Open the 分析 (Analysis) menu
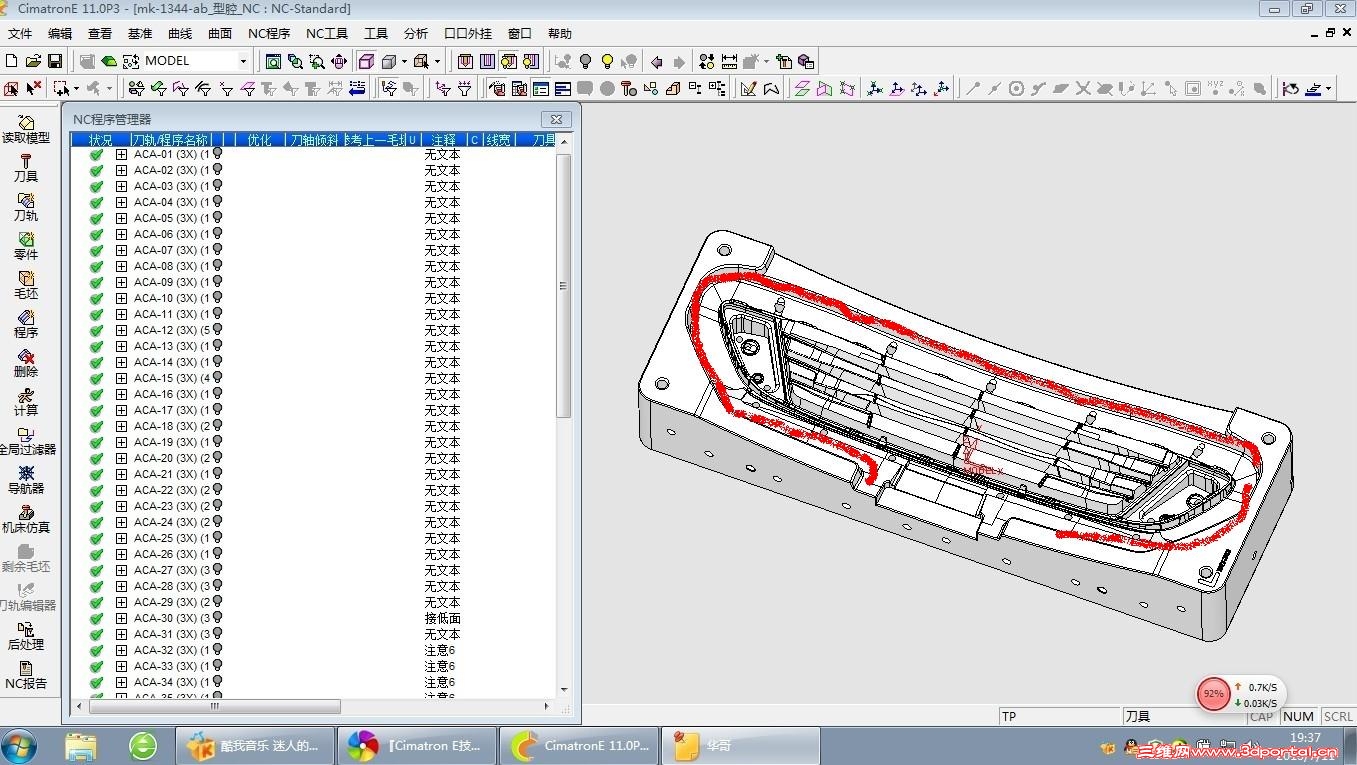1357x765 pixels. [416, 34]
